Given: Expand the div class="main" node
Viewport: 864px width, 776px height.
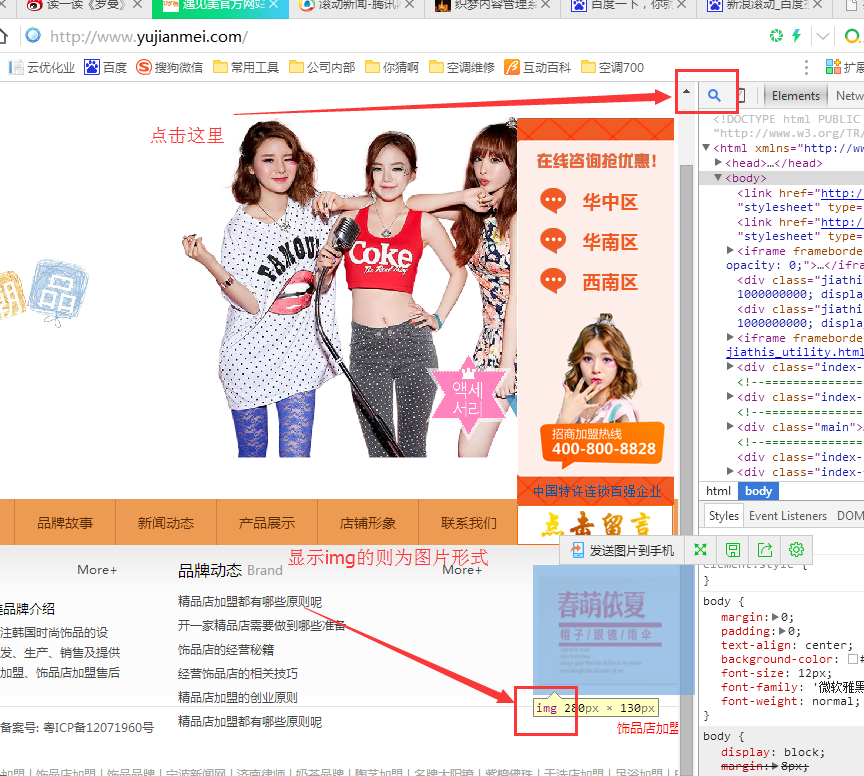Looking at the screenshot, I should pyautogui.click(x=731, y=427).
